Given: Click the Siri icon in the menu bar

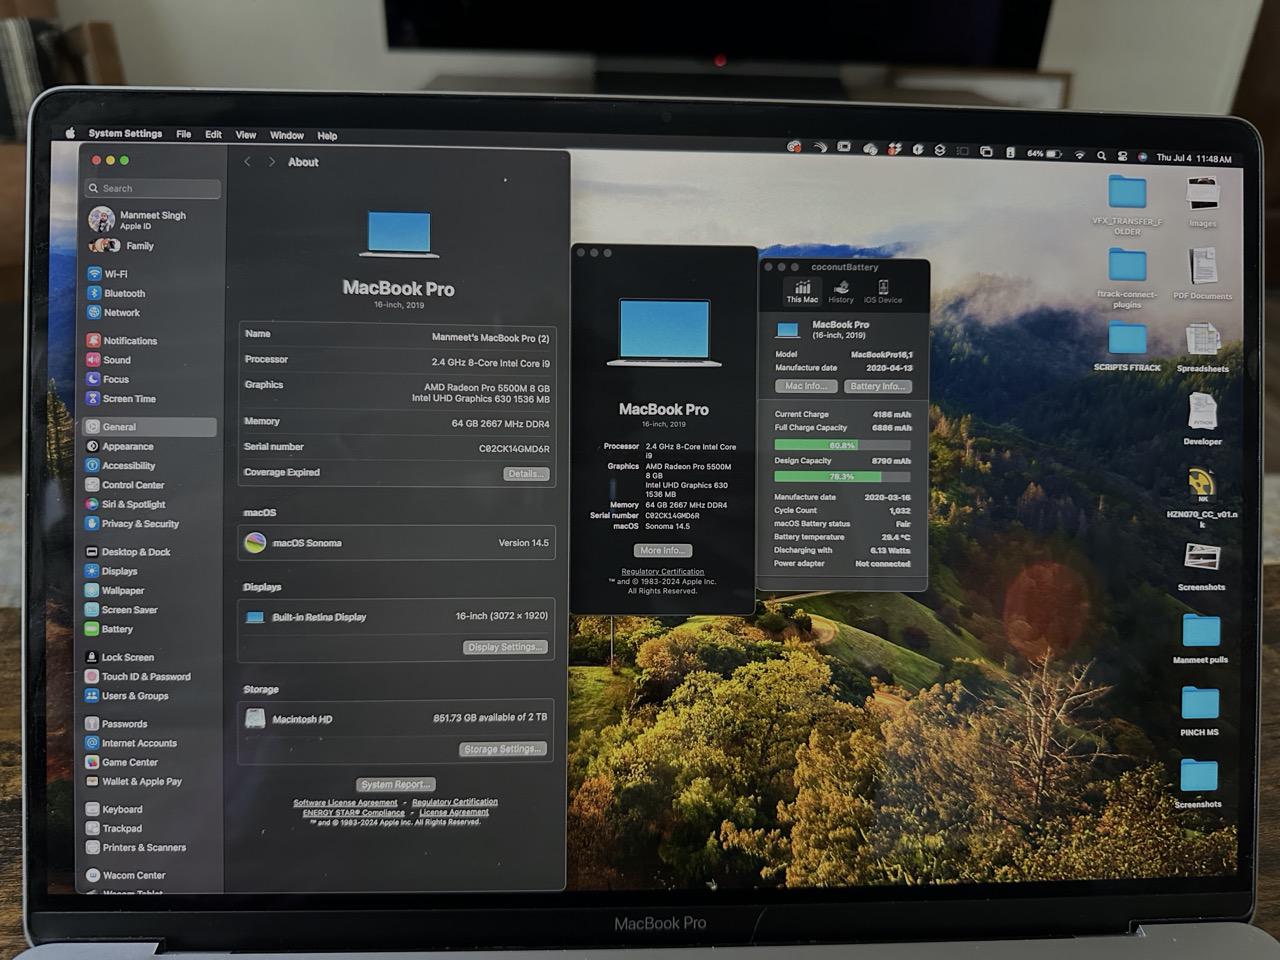Looking at the screenshot, I should pos(1142,156).
